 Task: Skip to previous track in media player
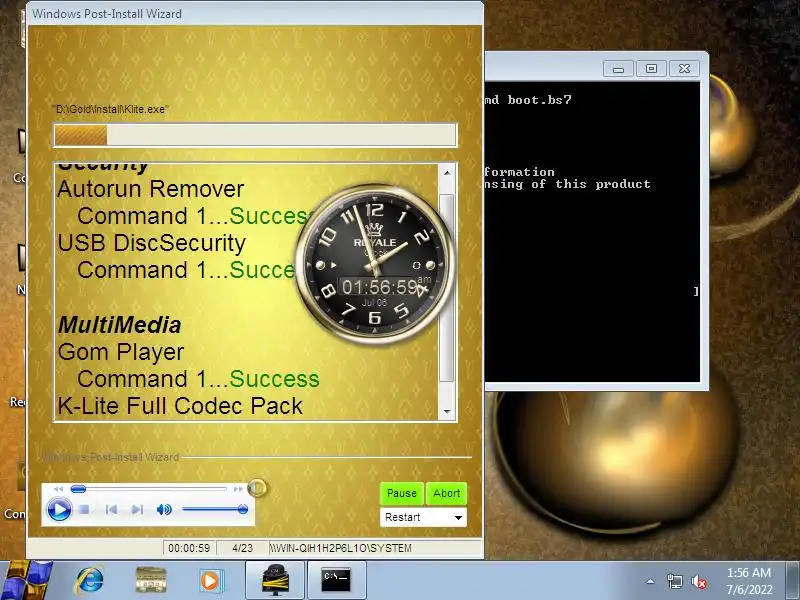tap(111, 509)
